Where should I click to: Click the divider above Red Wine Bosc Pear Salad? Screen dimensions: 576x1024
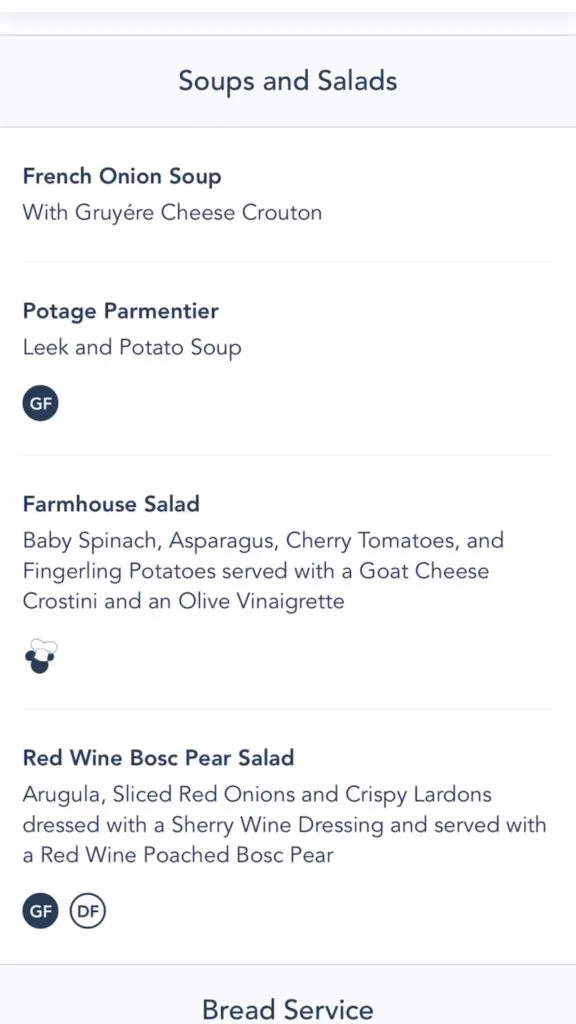(288, 709)
